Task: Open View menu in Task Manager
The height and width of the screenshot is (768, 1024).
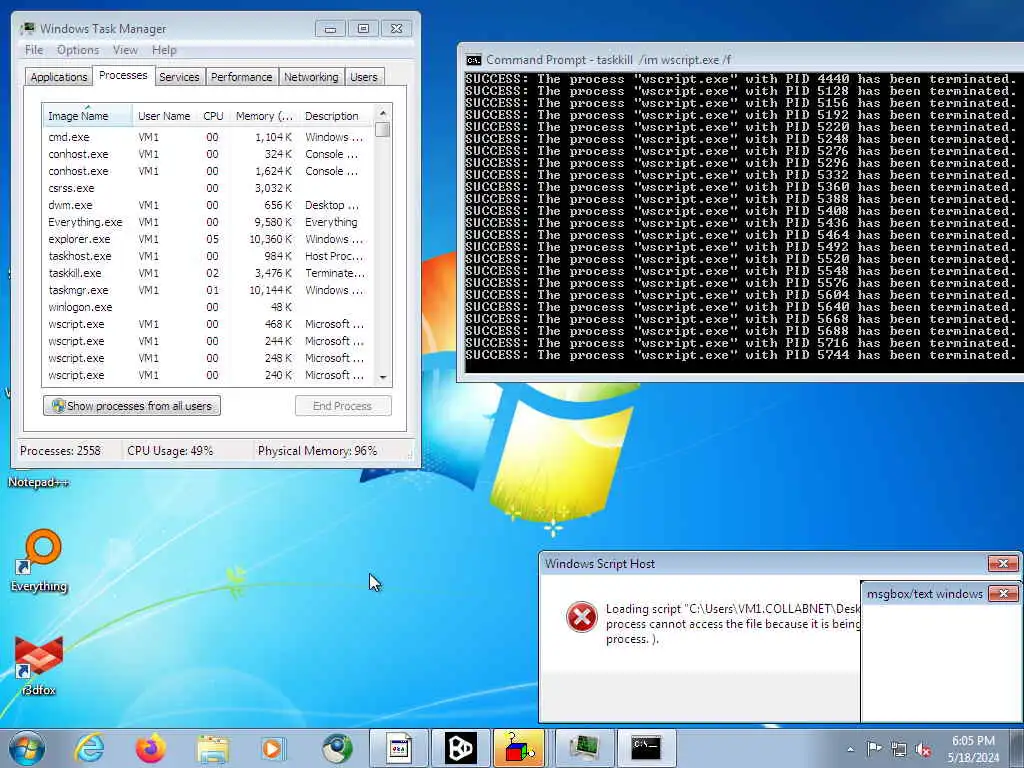Action: [125, 50]
